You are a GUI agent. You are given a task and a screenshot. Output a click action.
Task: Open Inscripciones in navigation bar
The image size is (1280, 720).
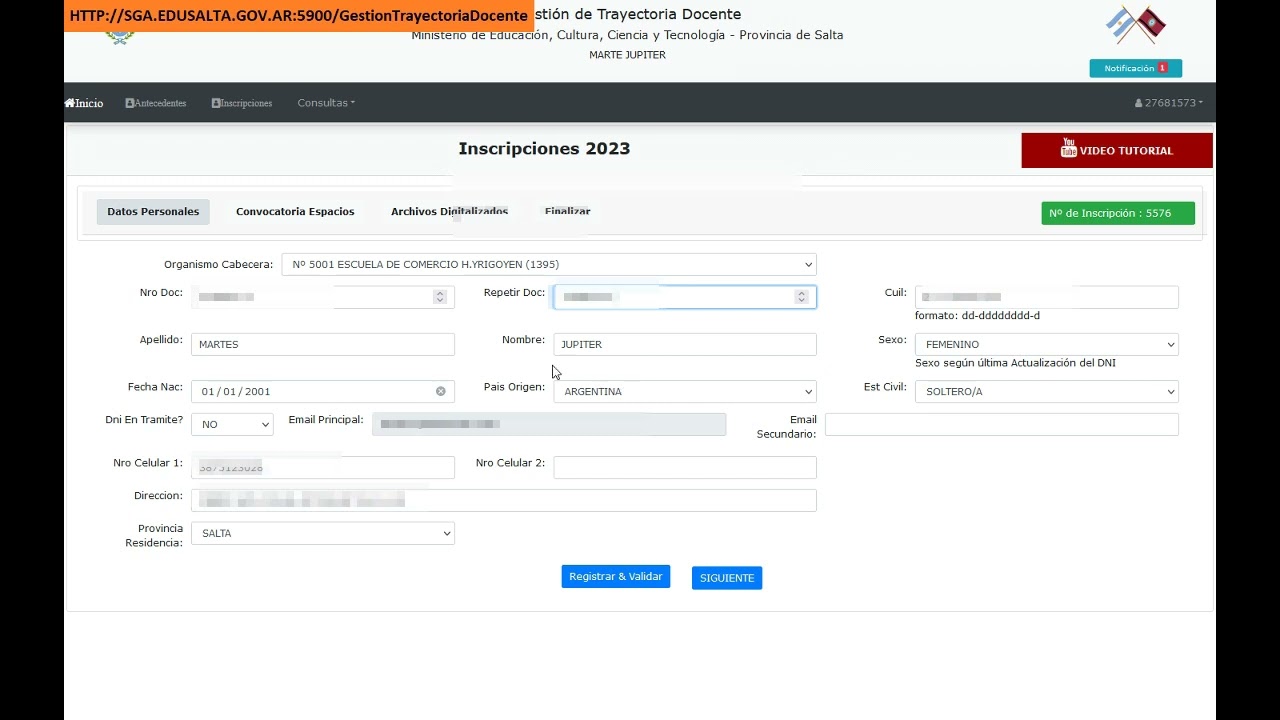click(x=242, y=103)
